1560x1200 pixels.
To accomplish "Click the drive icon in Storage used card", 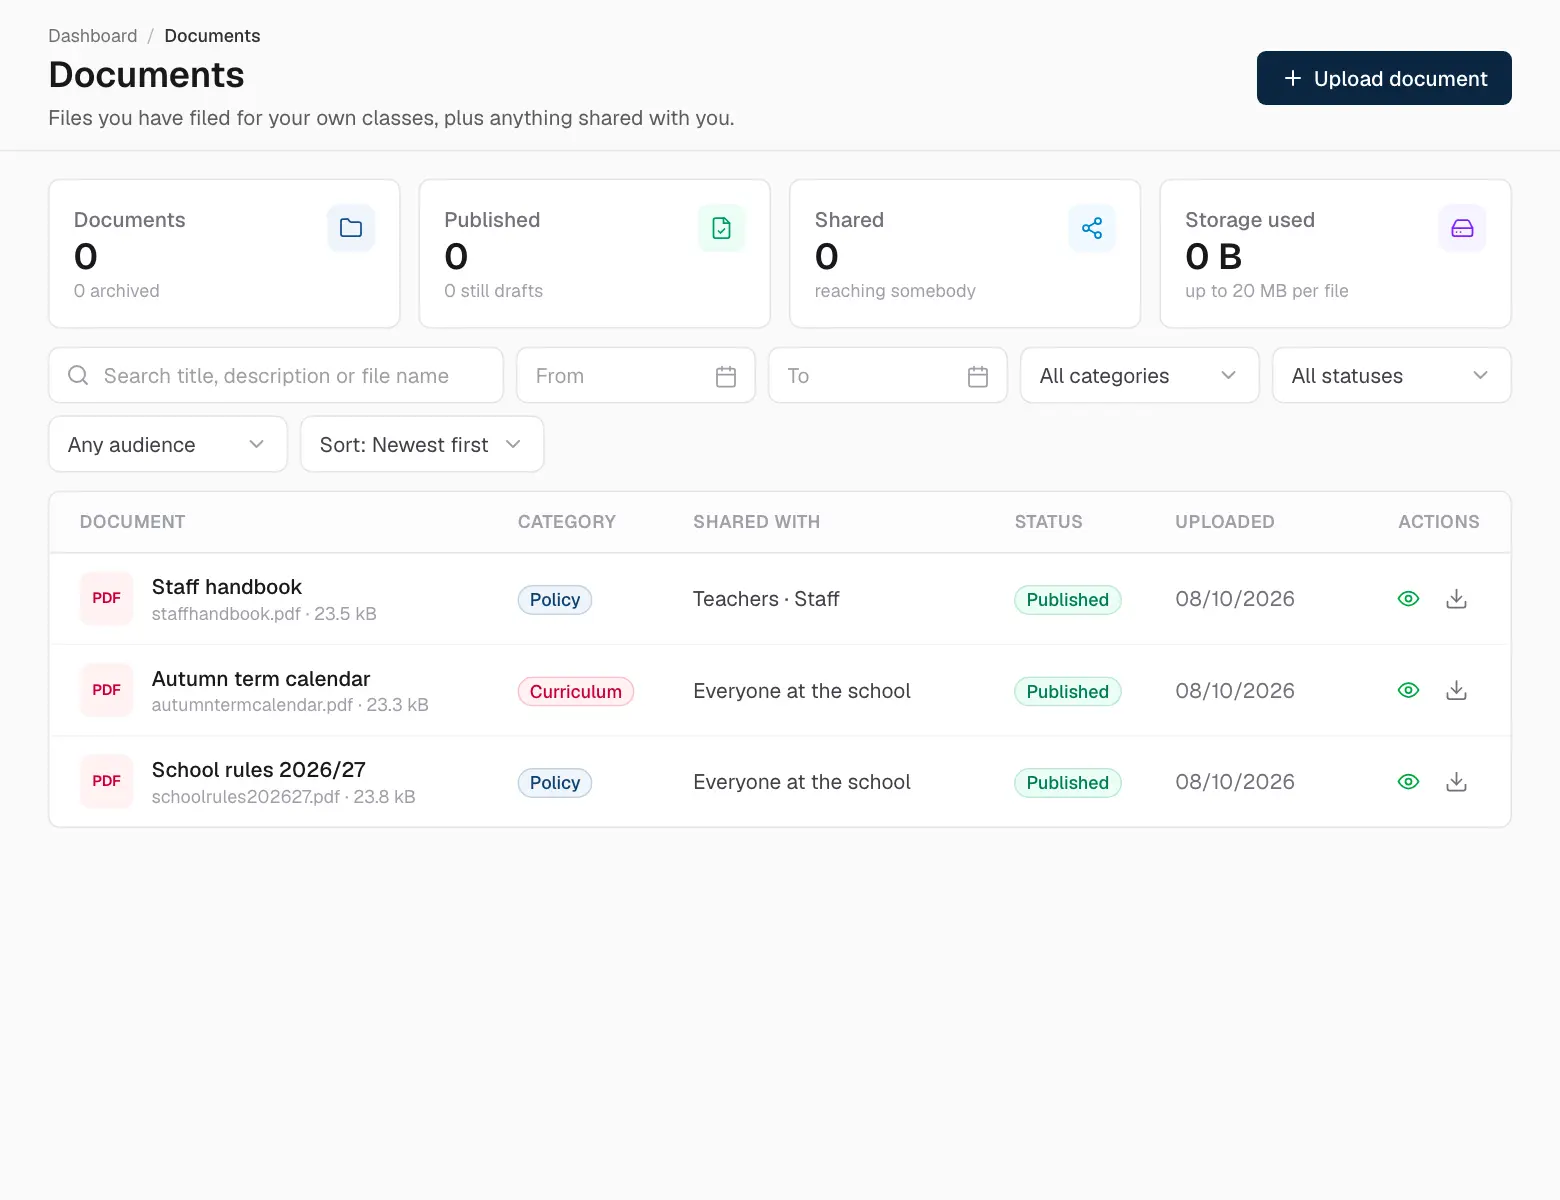I will (1462, 228).
